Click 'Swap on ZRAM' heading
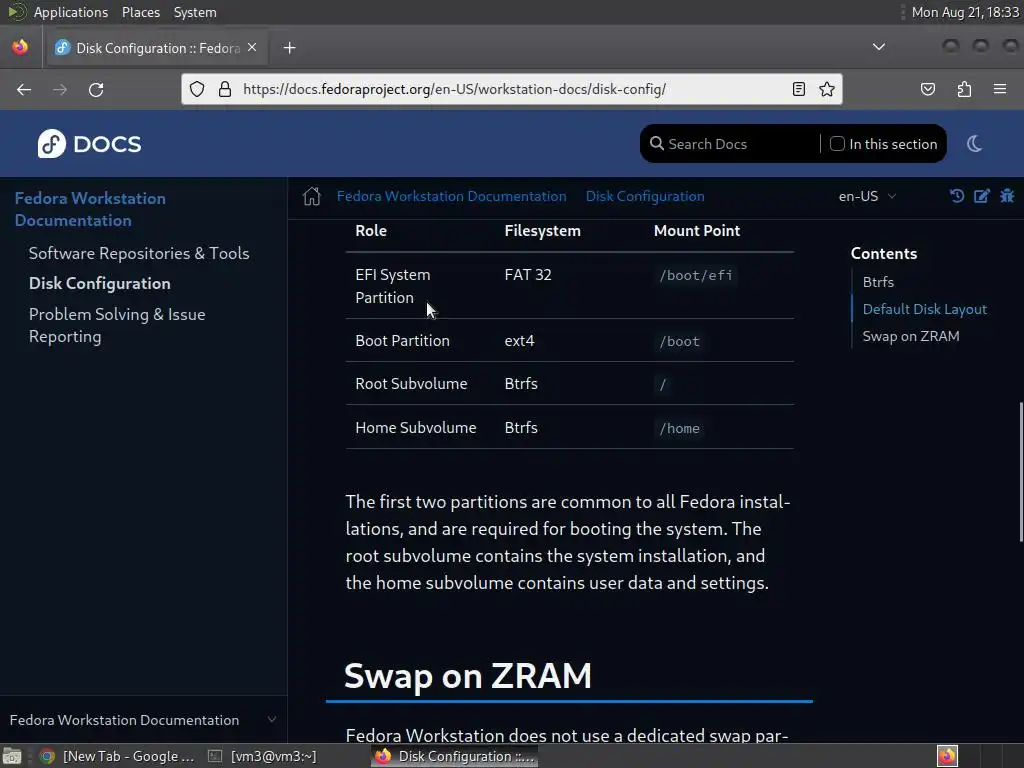 point(468,675)
